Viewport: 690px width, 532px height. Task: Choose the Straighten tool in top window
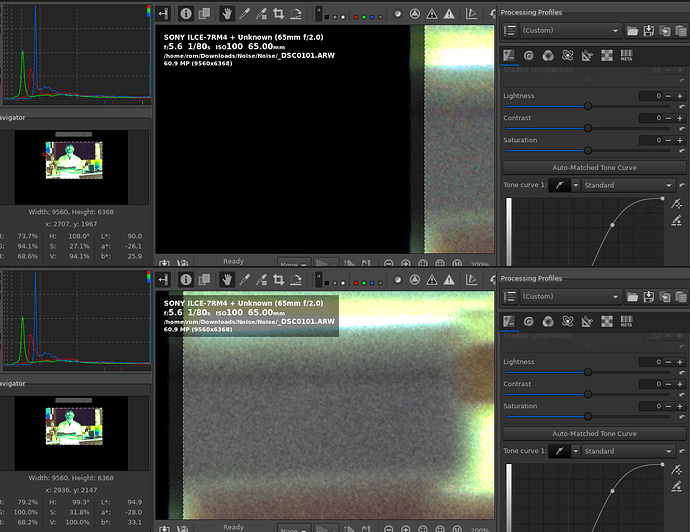[x=296, y=14]
